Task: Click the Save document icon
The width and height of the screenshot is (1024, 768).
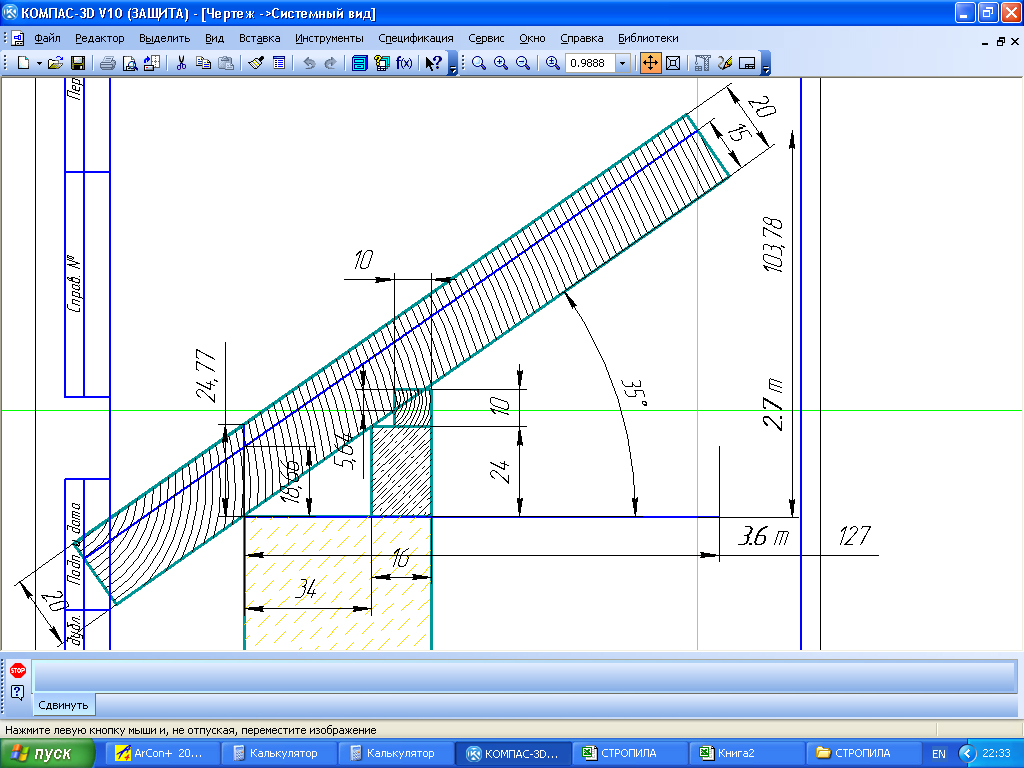Action: (77, 63)
